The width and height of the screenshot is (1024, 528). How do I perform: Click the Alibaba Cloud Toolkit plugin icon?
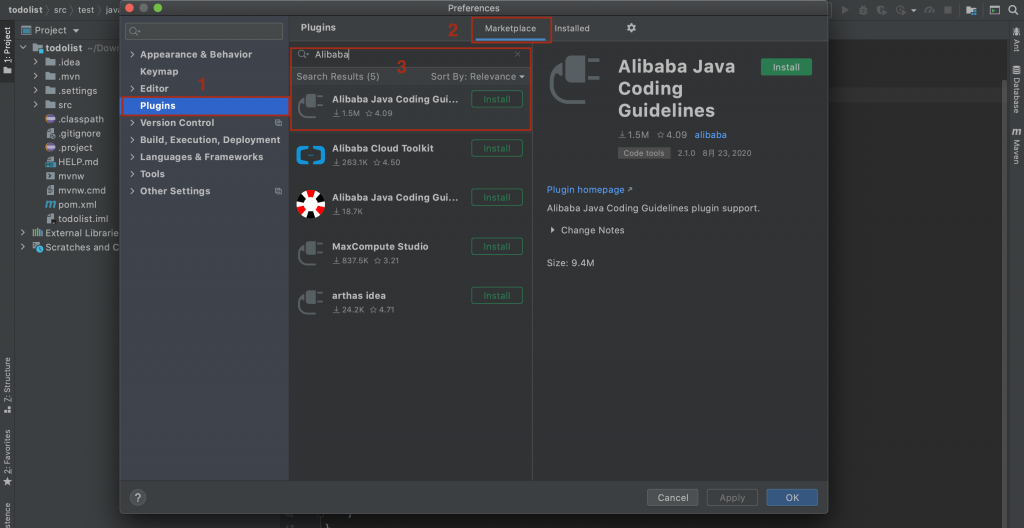click(x=310, y=155)
